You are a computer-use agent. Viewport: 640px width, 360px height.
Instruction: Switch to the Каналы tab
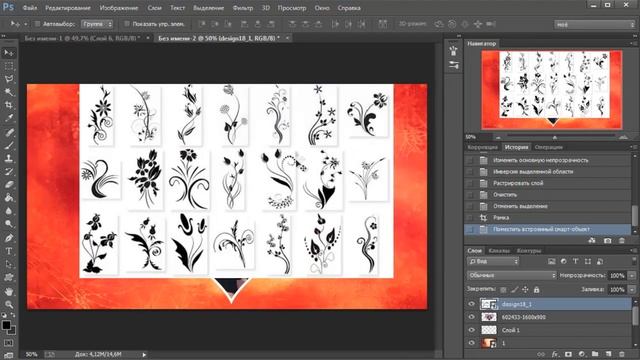[x=499, y=251]
